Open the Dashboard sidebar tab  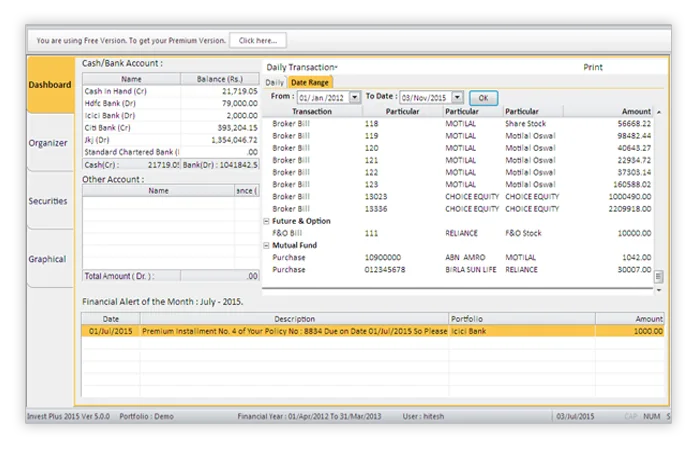click(50, 85)
